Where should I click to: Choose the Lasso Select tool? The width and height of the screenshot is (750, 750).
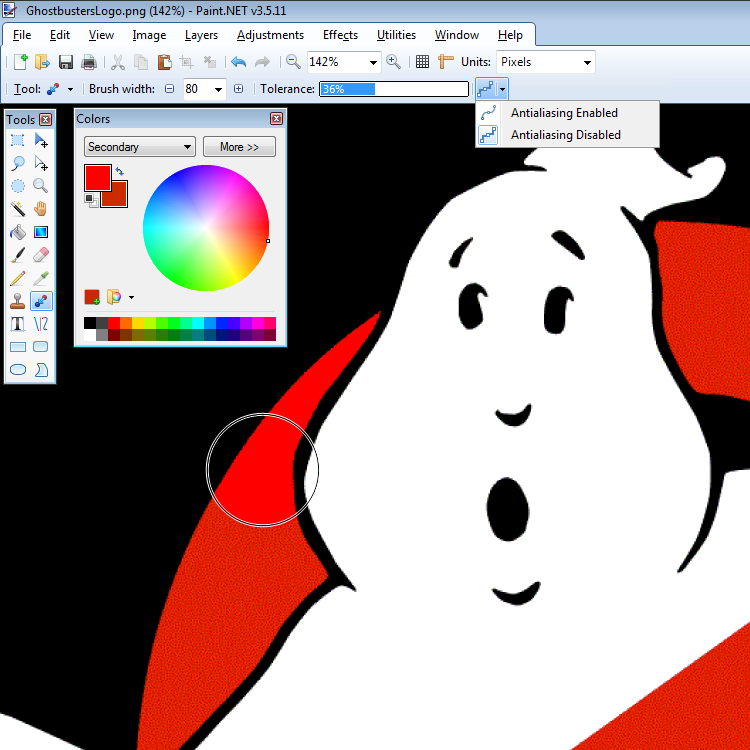click(x=18, y=163)
